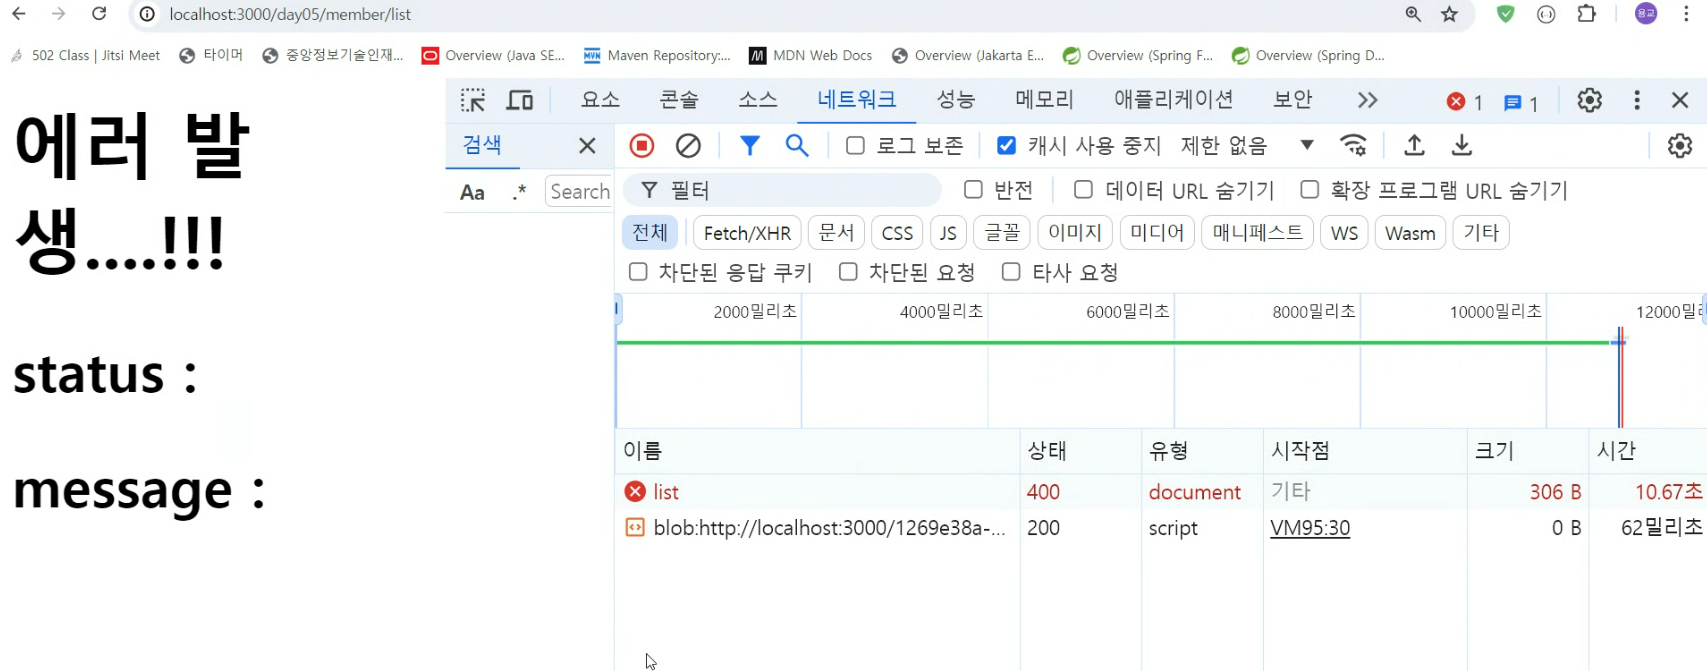The height and width of the screenshot is (671, 1707).
Task: Focus the 필터 input field
Action: tap(782, 190)
